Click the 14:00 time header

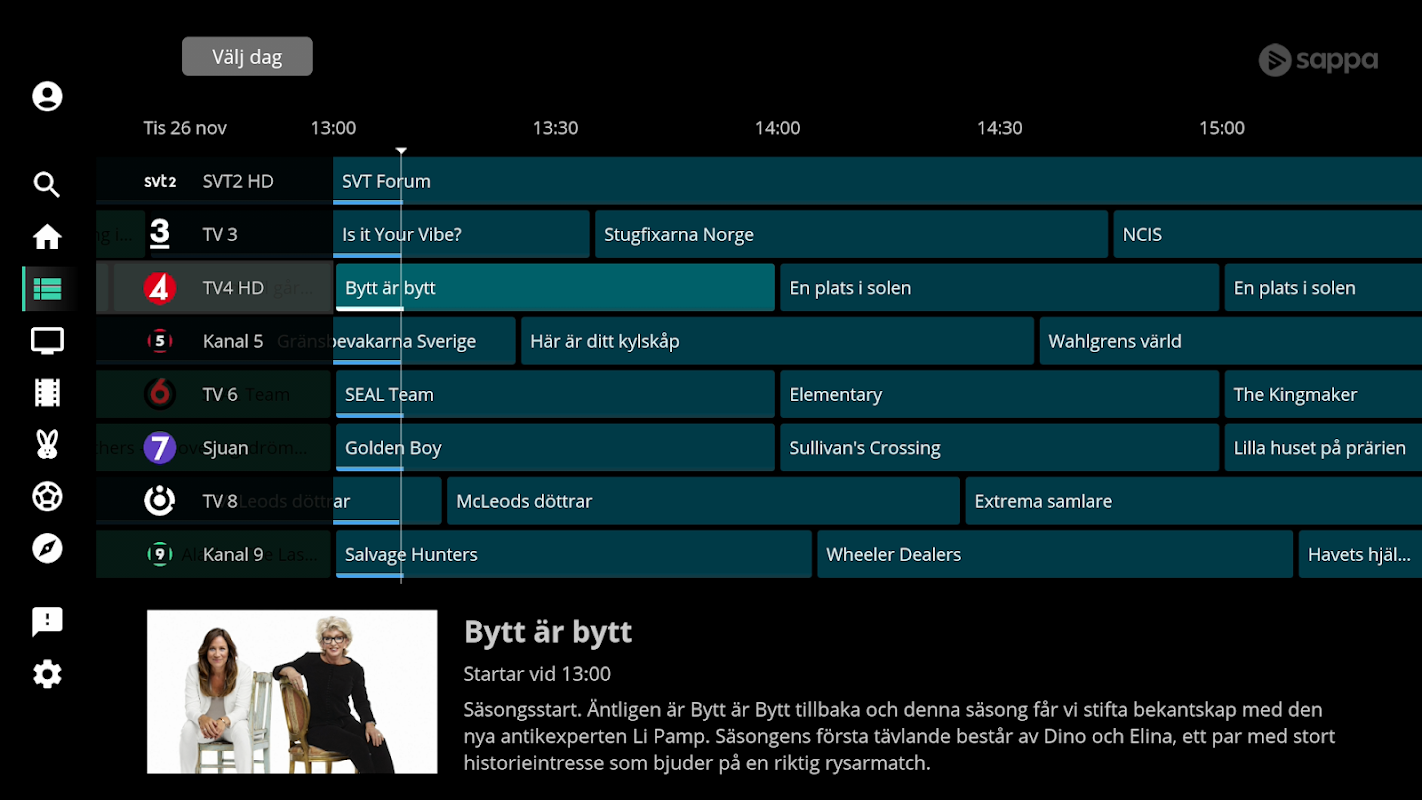tap(777, 128)
